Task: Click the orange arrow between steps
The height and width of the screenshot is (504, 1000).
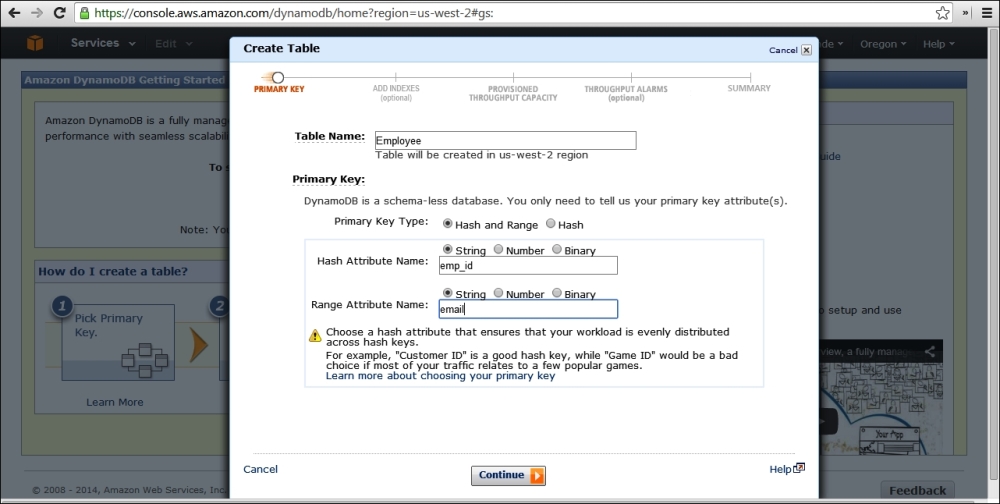Action: click(199, 346)
